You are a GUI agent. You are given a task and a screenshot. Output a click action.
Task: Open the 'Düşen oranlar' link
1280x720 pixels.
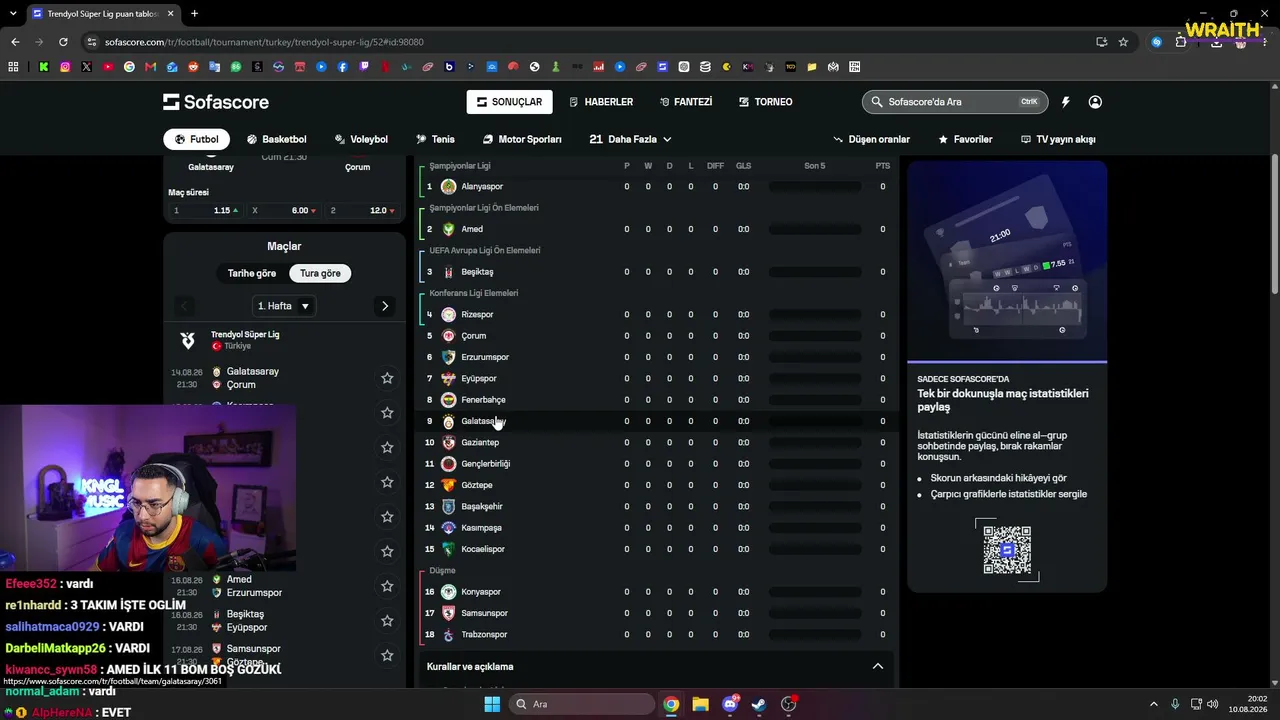872,139
